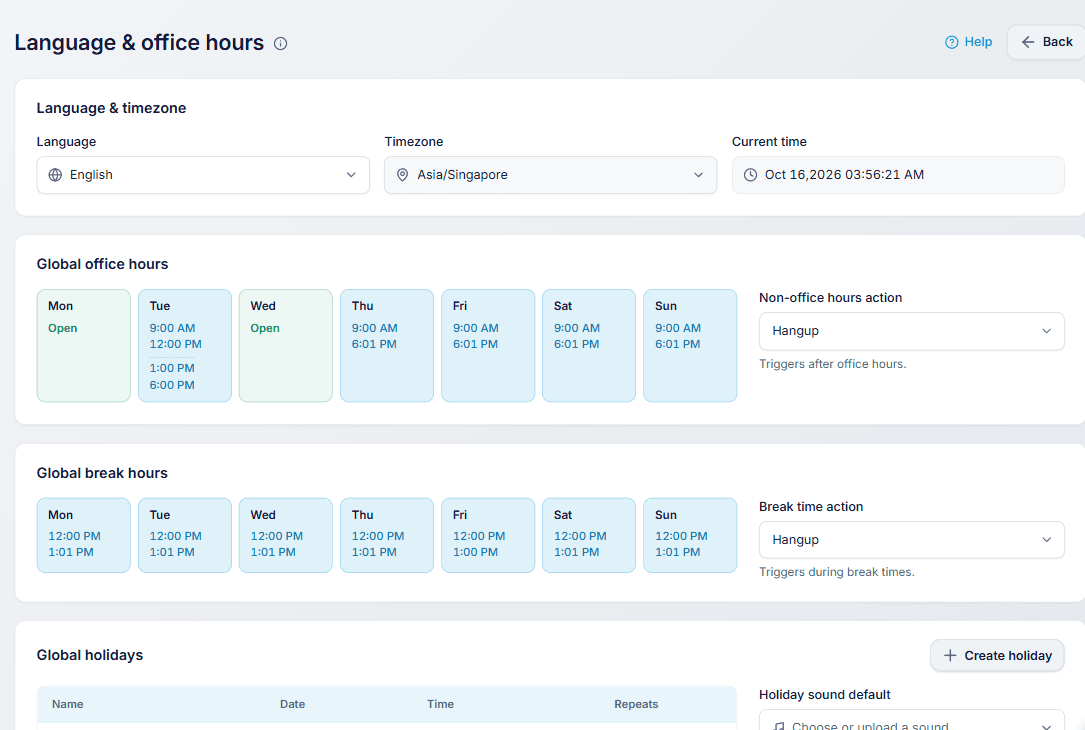The height and width of the screenshot is (730, 1085).
Task: Click the 'Holiday sound default' label
Action: coord(824,695)
